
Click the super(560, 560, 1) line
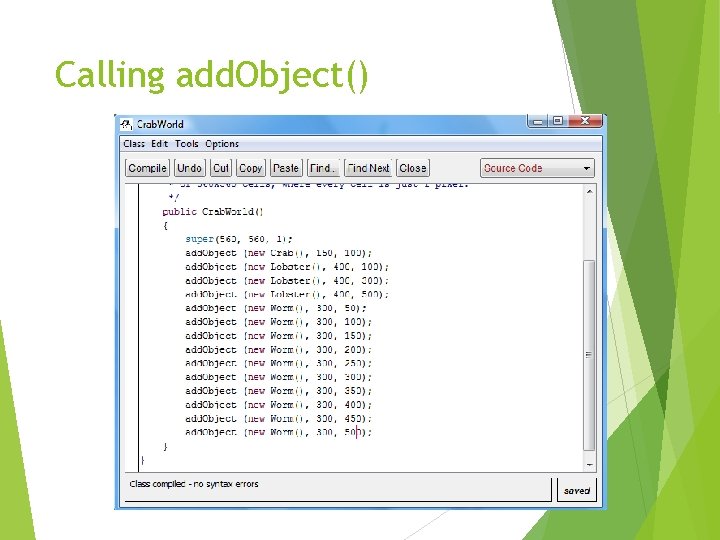click(x=239, y=239)
